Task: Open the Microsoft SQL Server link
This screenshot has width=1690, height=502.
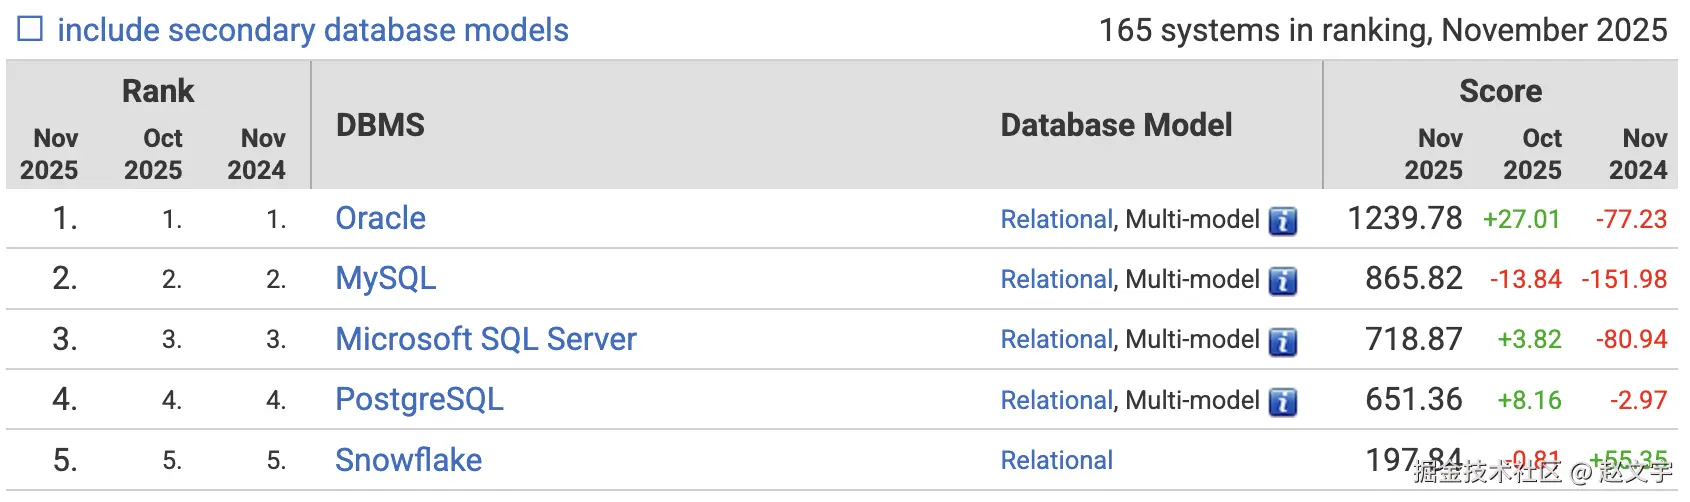Action: [x=485, y=340]
